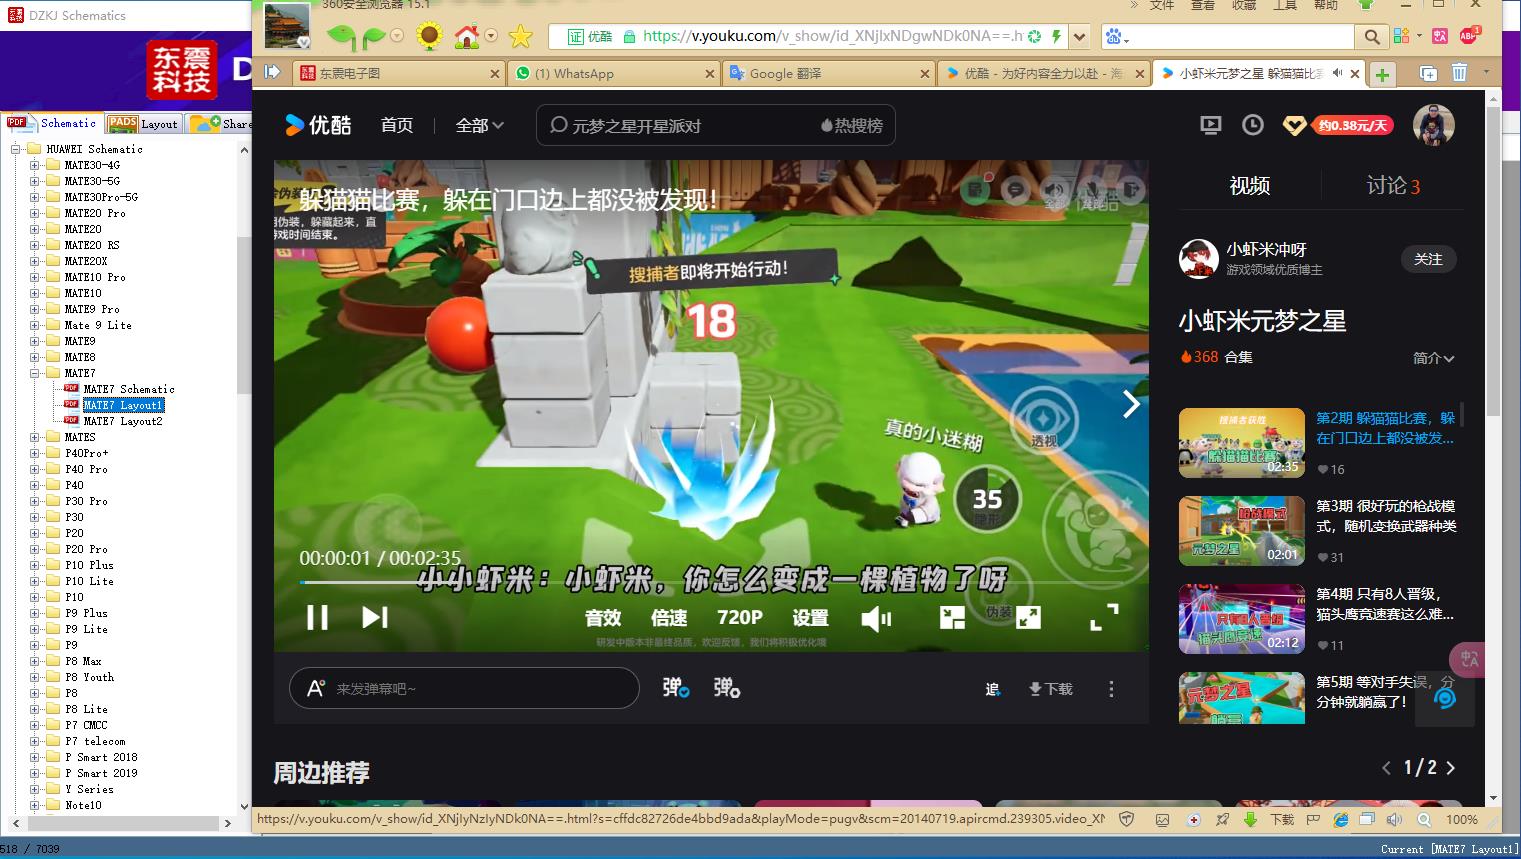Skip to the next video episode
This screenshot has width=1521, height=859.
[375, 617]
